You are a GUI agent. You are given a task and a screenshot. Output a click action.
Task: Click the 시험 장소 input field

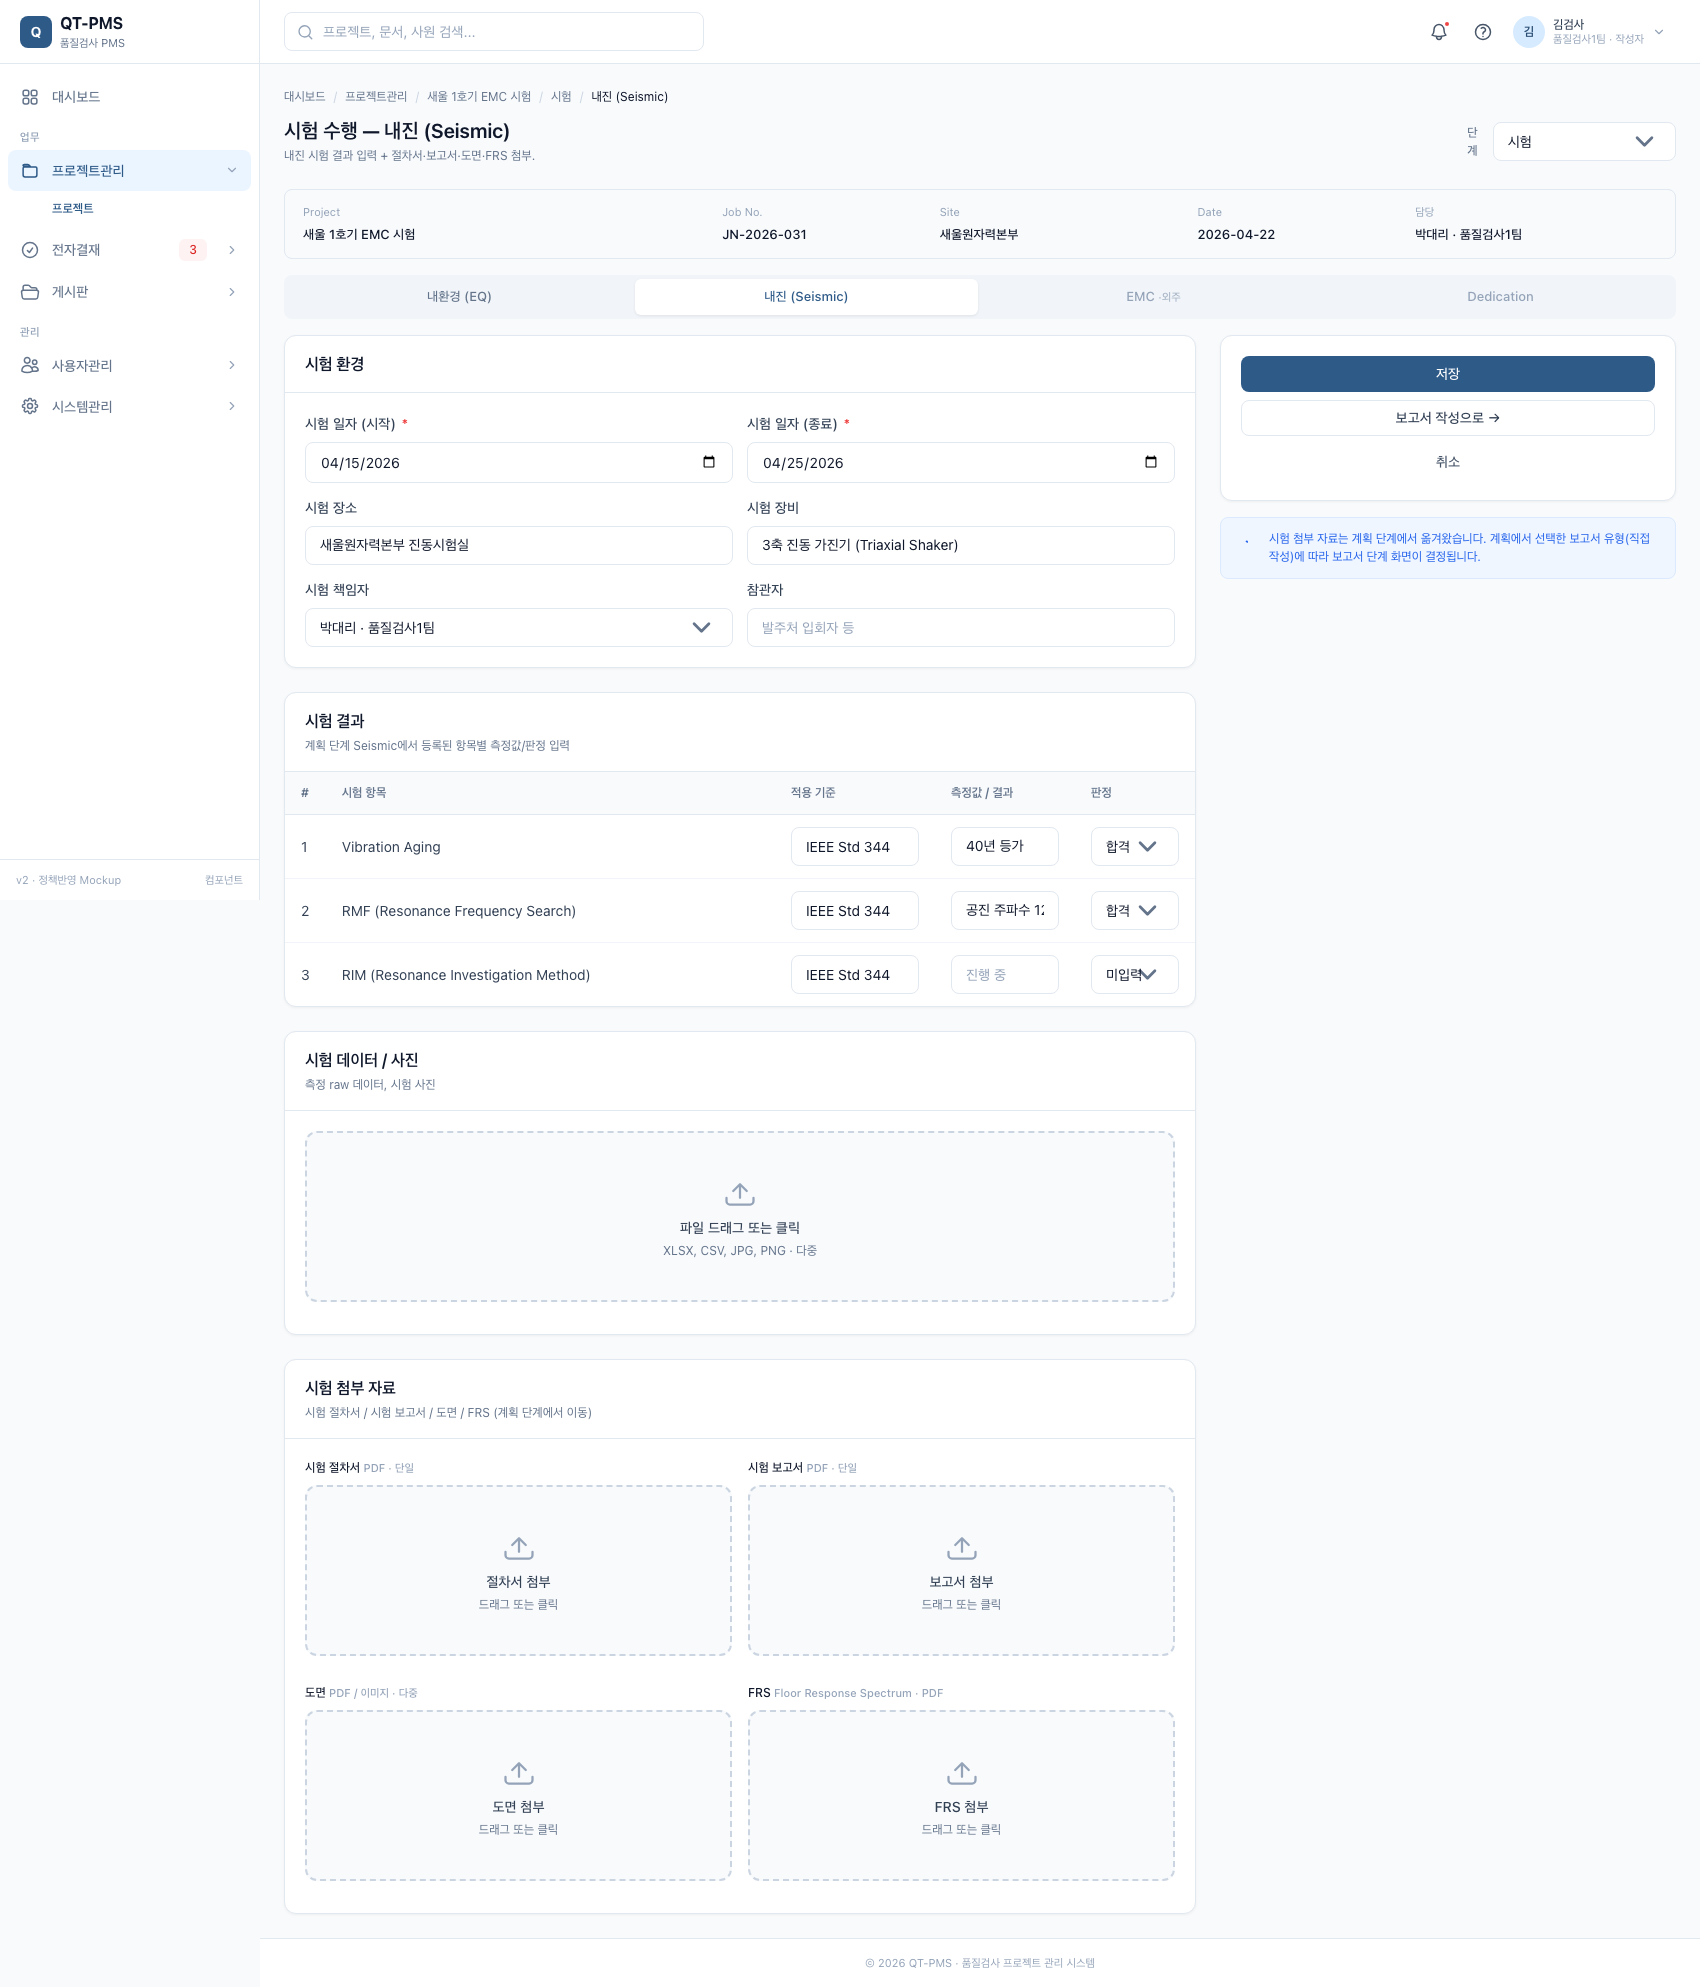pyautogui.click(x=518, y=545)
